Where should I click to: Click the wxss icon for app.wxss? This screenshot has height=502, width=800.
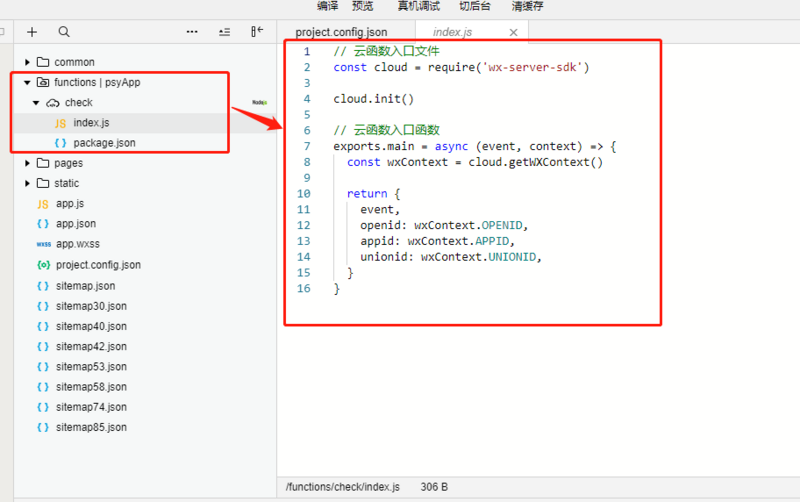(x=43, y=244)
